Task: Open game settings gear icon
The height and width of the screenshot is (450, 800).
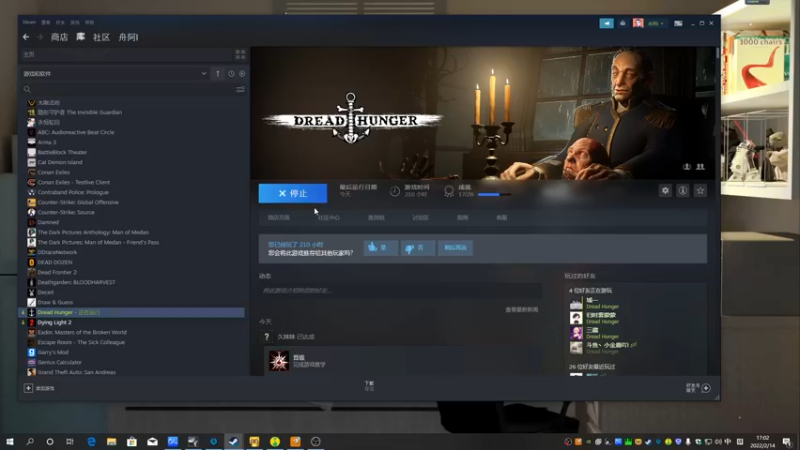Action: (x=665, y=190)
